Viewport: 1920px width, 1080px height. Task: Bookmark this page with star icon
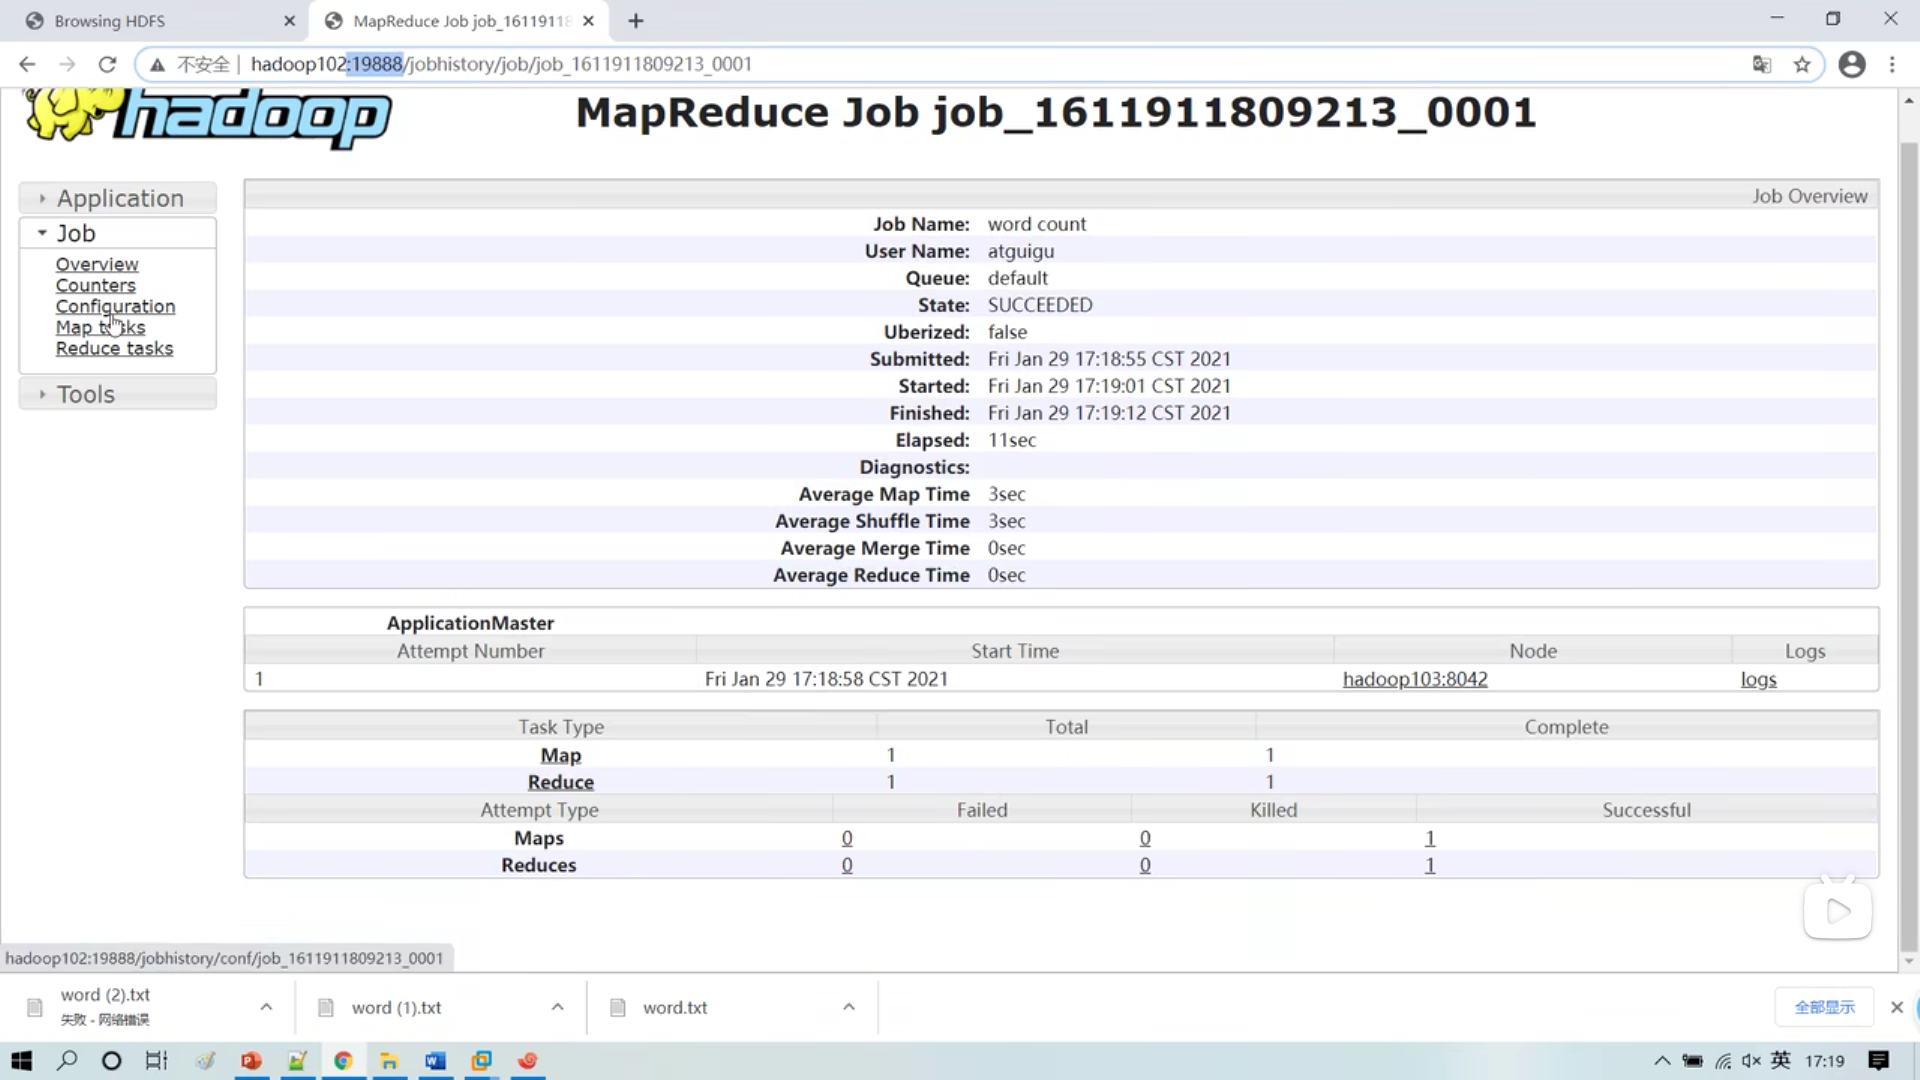pos(1802,64)
